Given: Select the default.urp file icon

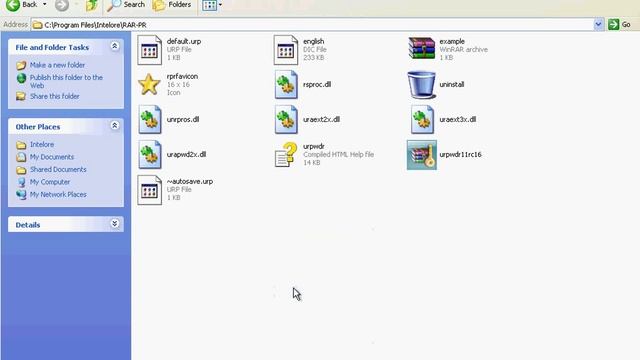Looking at the screenshot, I should [x=149, y=50].
